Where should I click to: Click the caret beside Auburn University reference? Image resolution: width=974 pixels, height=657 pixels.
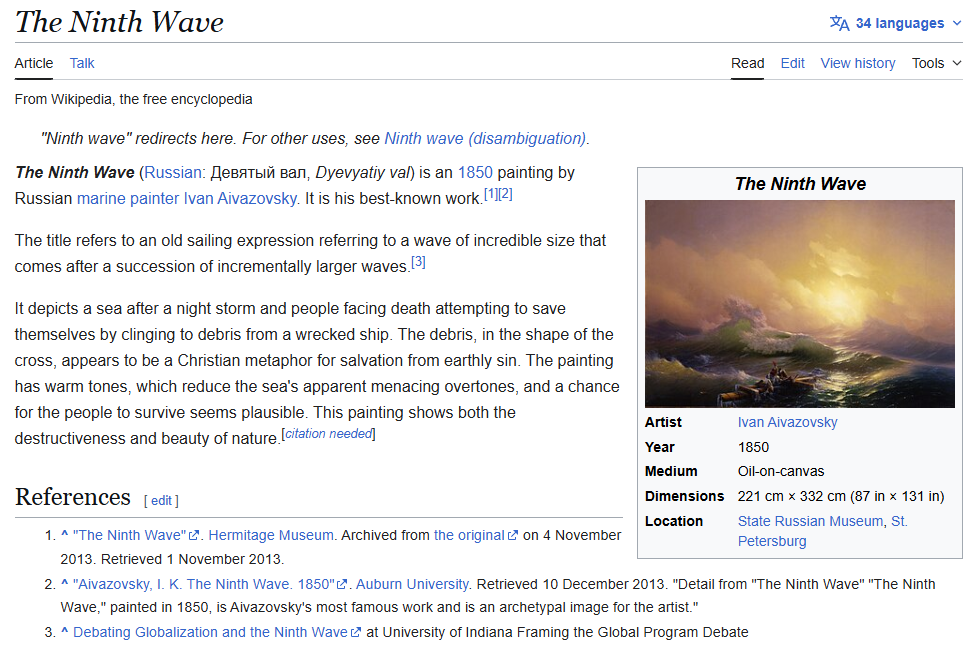tap(64, 584)
